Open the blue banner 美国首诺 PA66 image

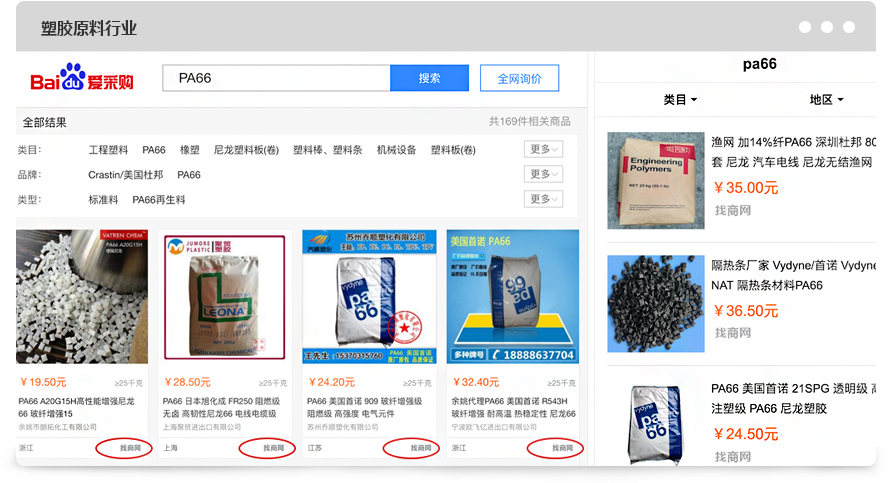click(x=512, y=296)
